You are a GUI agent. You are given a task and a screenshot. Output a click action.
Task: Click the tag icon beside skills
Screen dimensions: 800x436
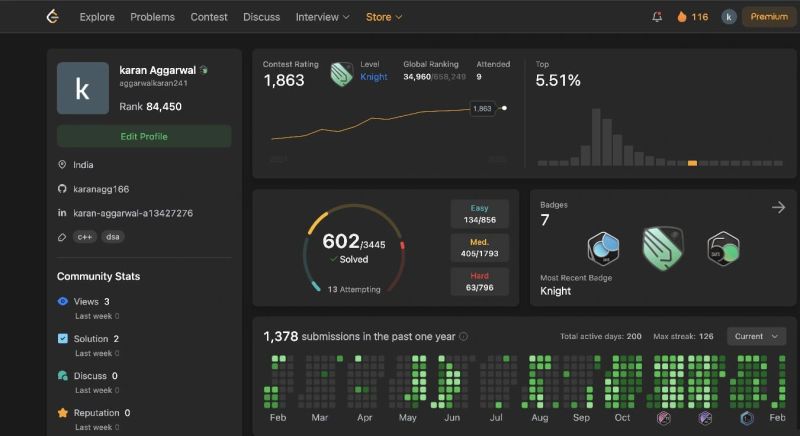62,237
